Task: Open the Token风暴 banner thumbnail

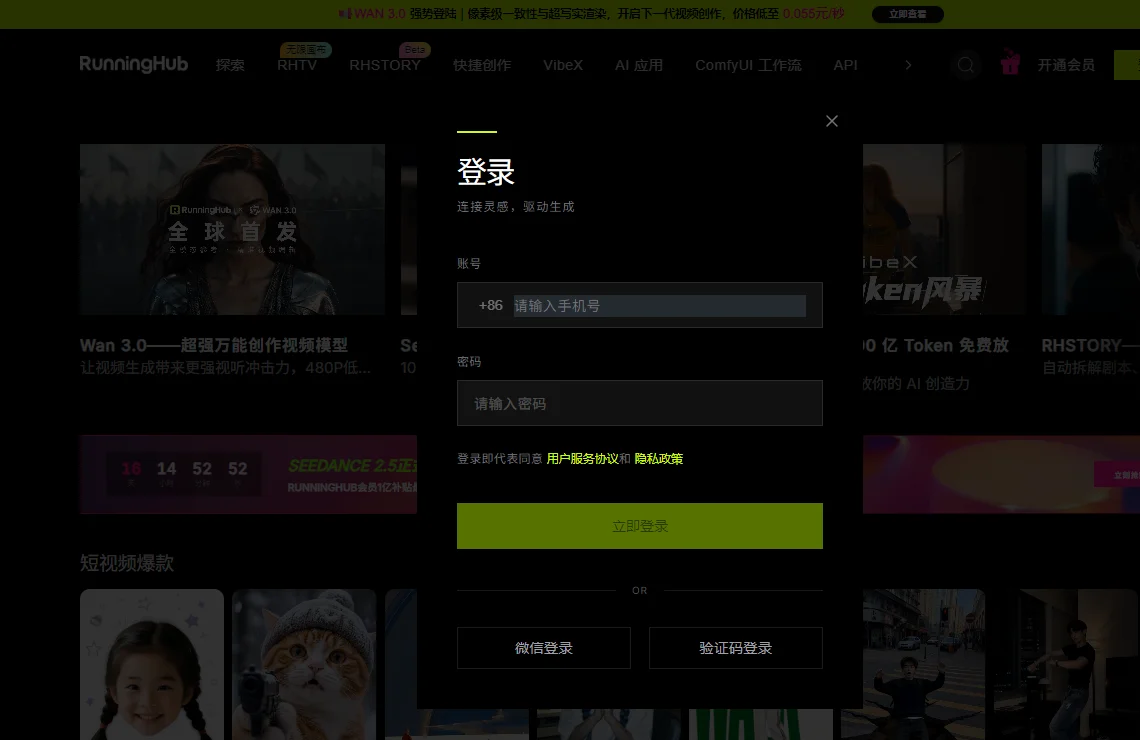Action: 944,229
